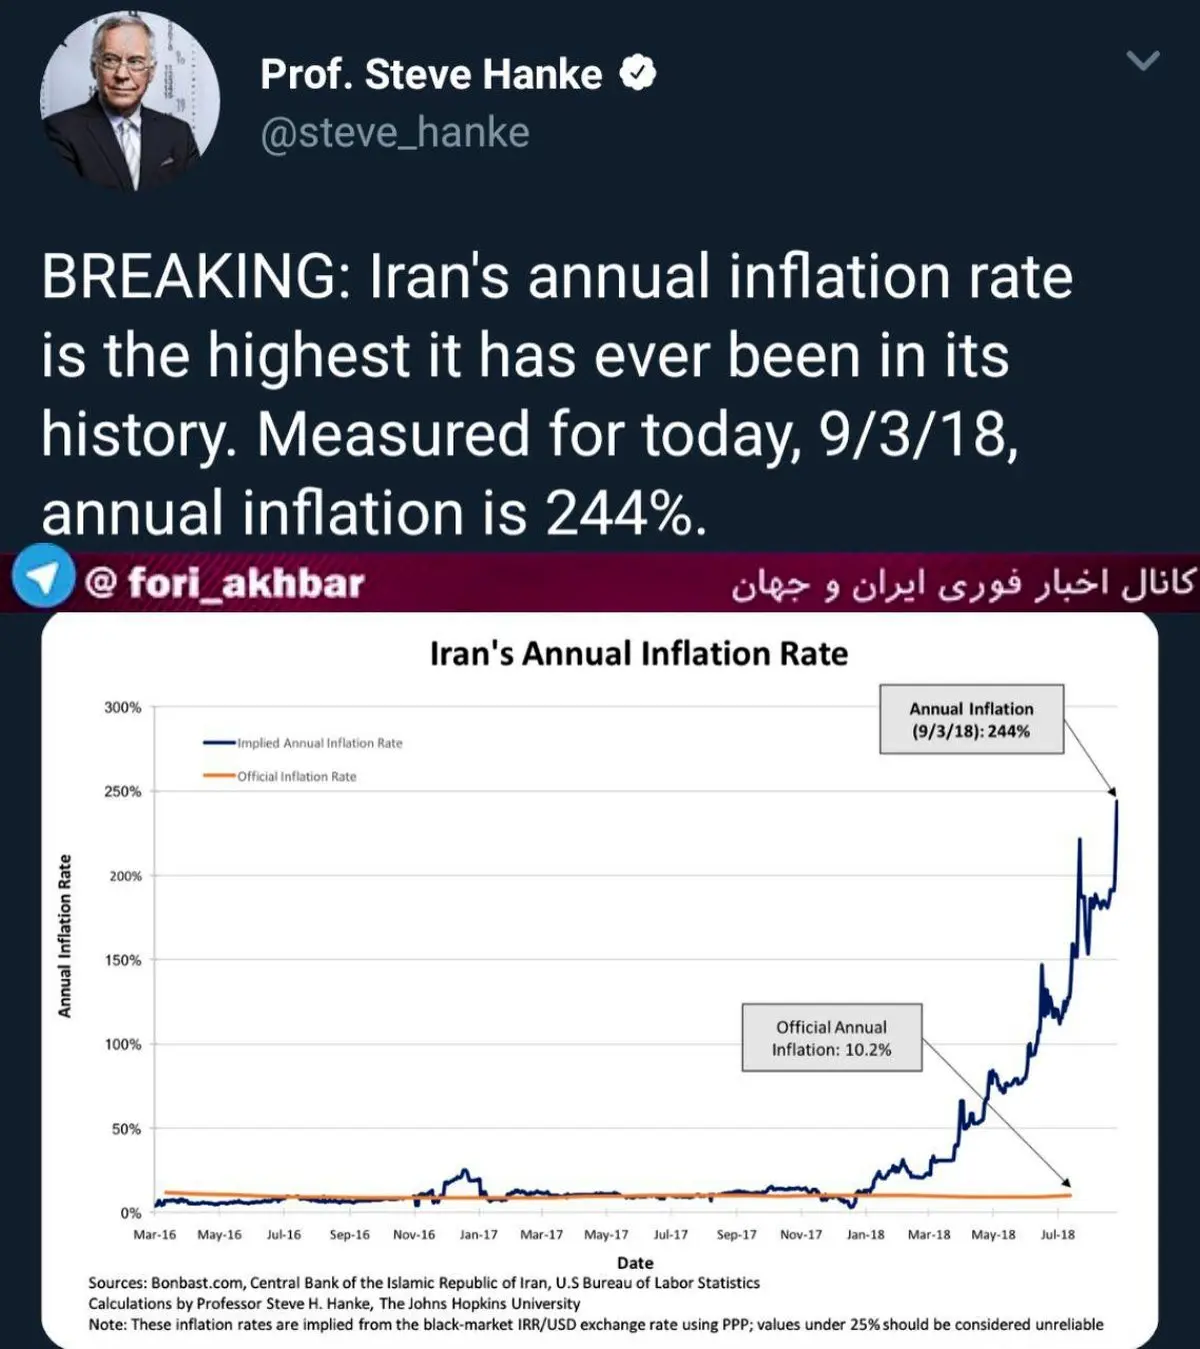Click Steve Hanke's profile photo

coord(129,102)
